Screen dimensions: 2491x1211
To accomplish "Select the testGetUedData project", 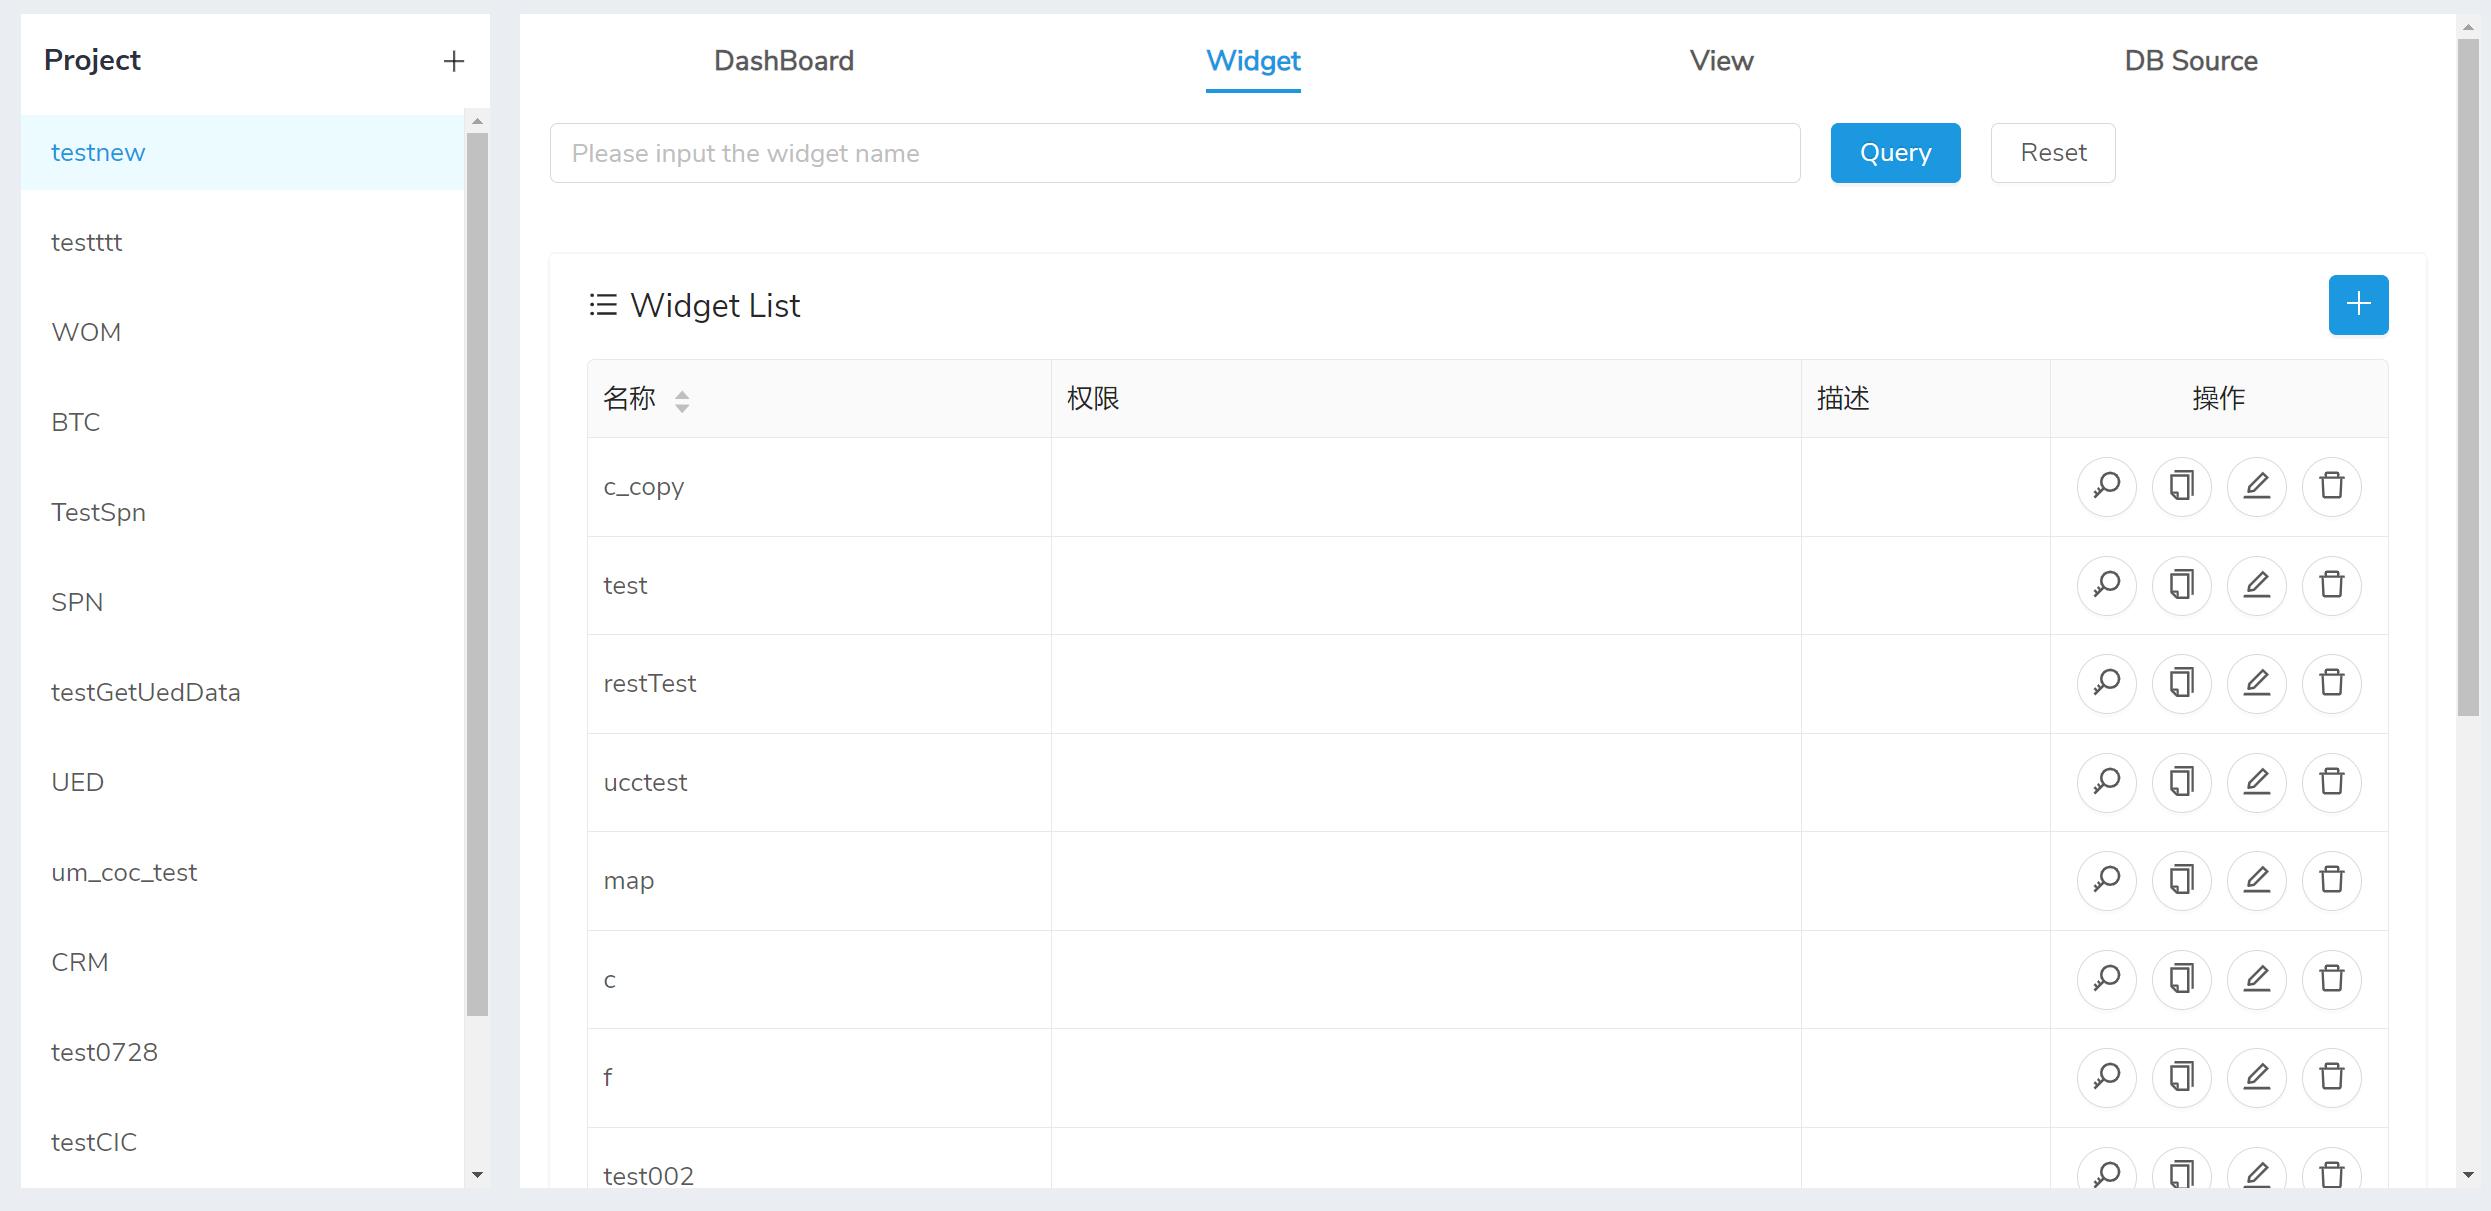I will [x=242, y=692].
